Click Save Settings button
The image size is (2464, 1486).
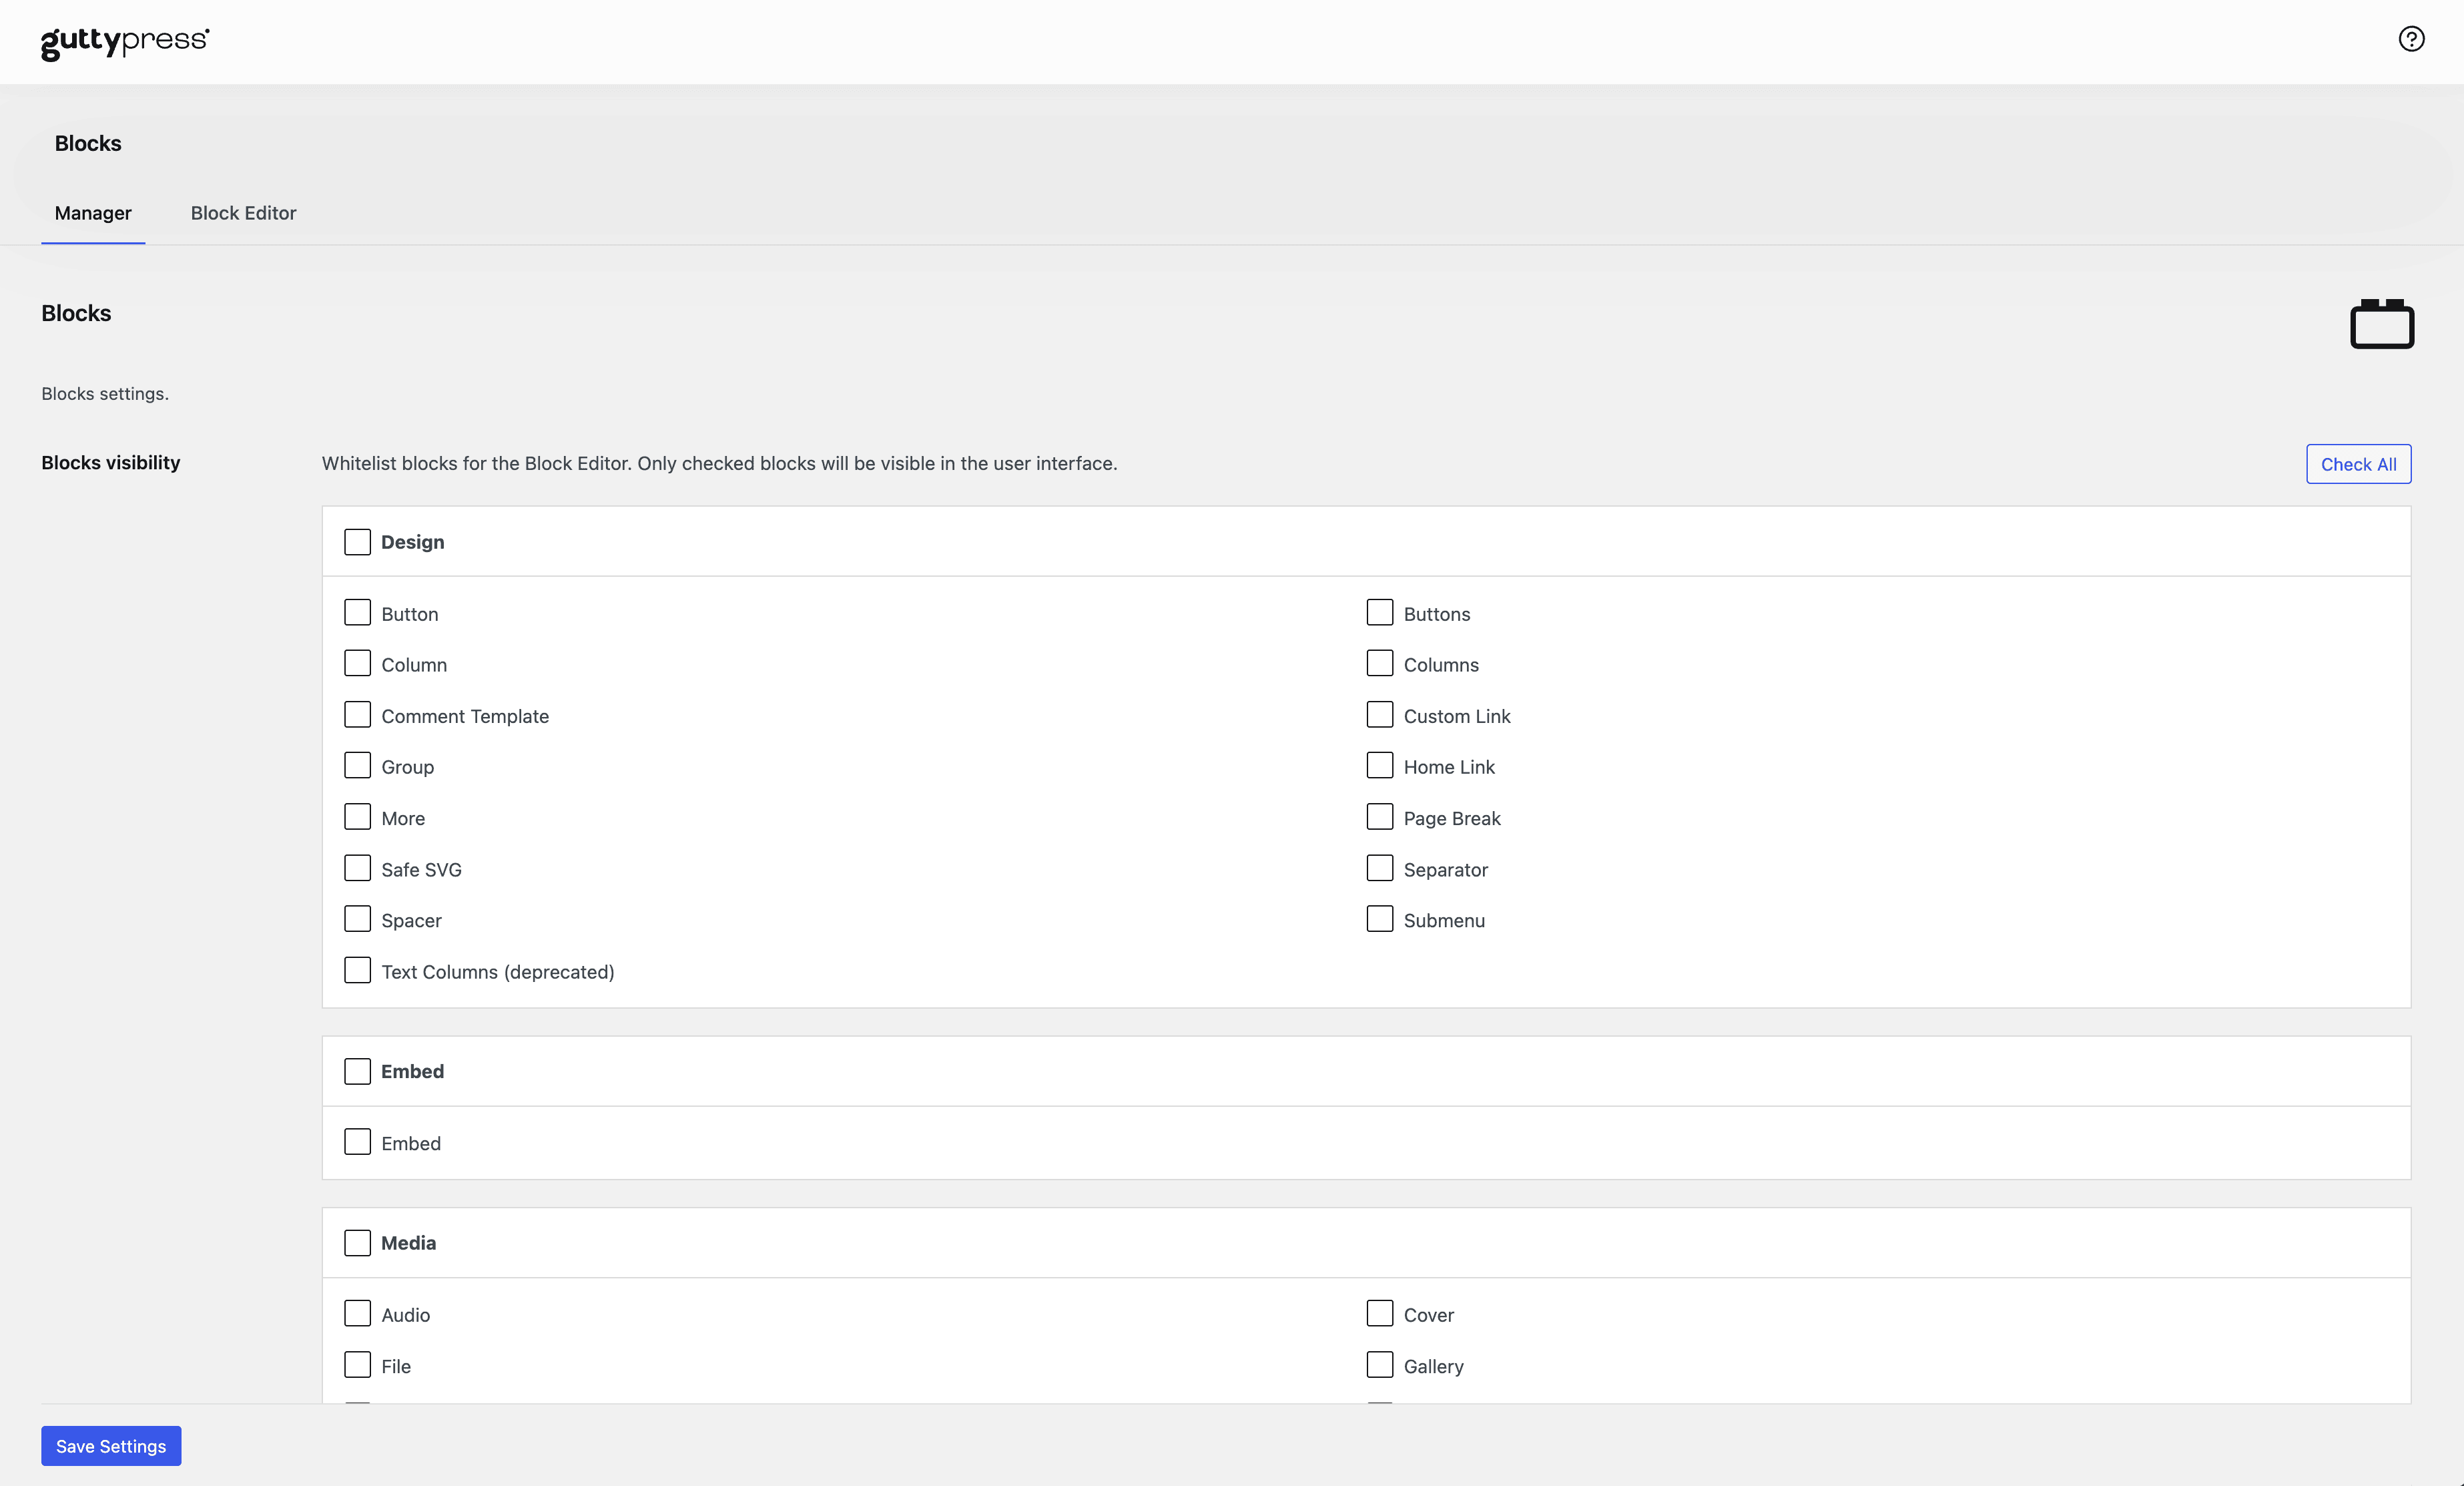pyautogui.click(x=111, y=1446)
